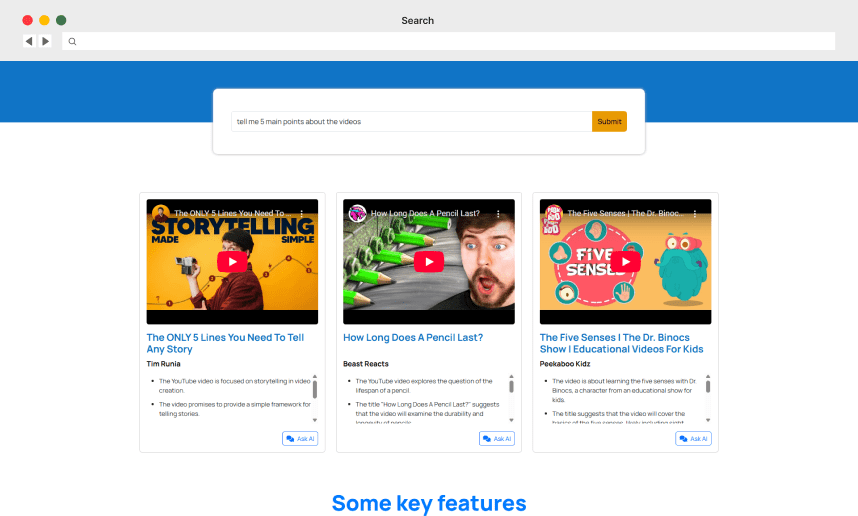Viewport: 858px width, 516px height.
Task: Click the Tim Runia channel avatar on video
Action: point(161,213)
